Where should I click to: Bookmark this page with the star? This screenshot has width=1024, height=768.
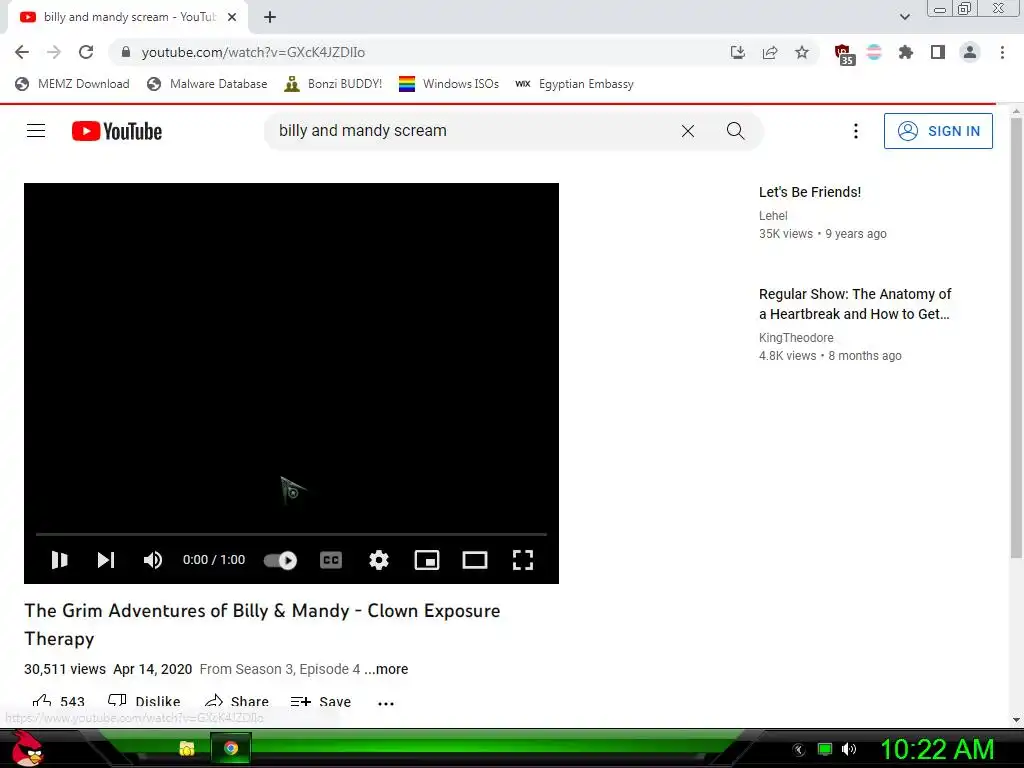click(802, 52)
